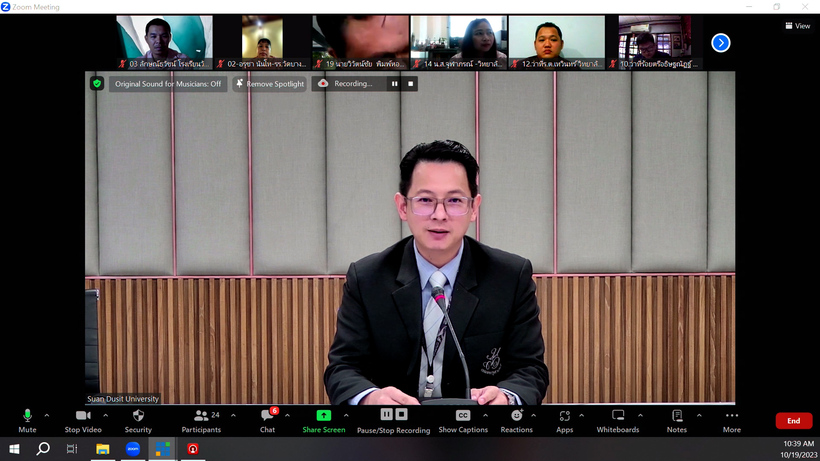Open the Reactions emoji menu
This screenshot has width=820, height=461.
click(x=516, y=419)
